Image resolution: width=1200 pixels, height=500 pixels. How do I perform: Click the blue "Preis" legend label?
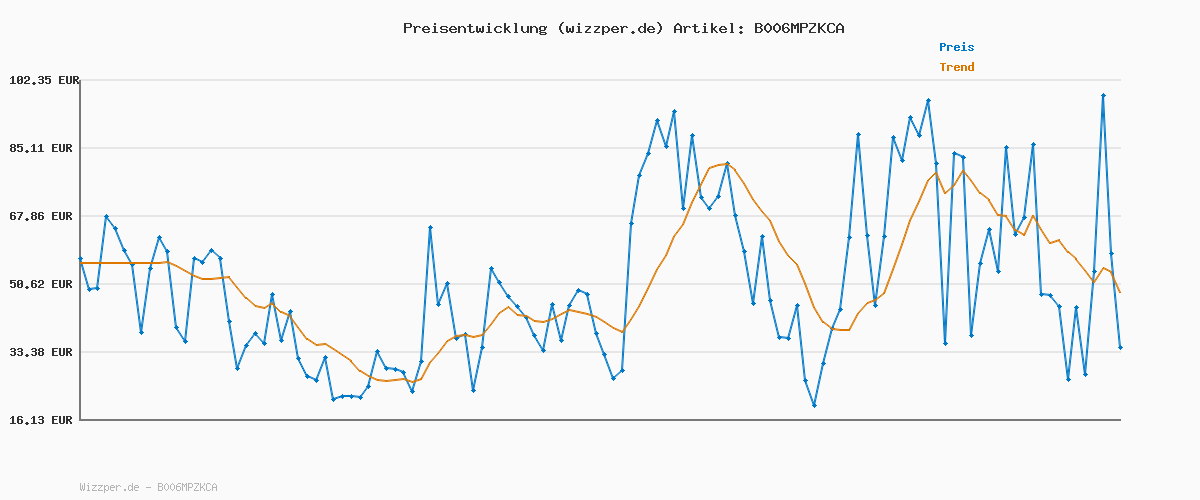pos(956,47)
